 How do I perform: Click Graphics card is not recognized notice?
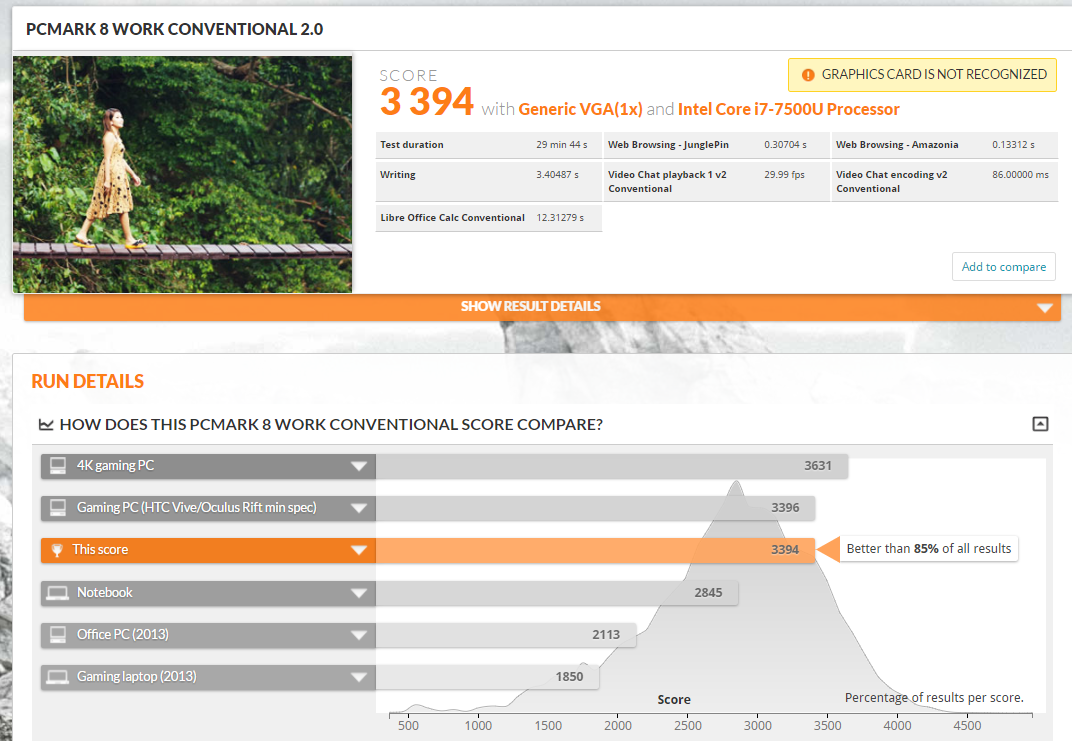tap(922, 75)
